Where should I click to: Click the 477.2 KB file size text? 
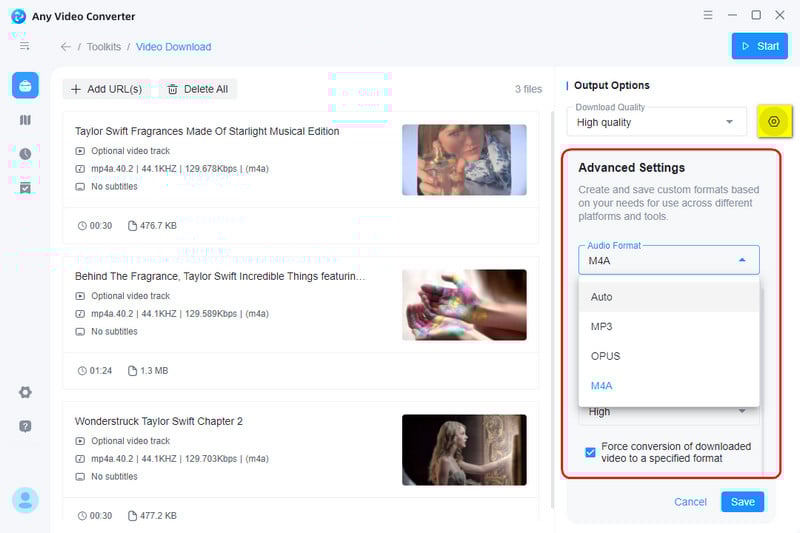point(158,516)
